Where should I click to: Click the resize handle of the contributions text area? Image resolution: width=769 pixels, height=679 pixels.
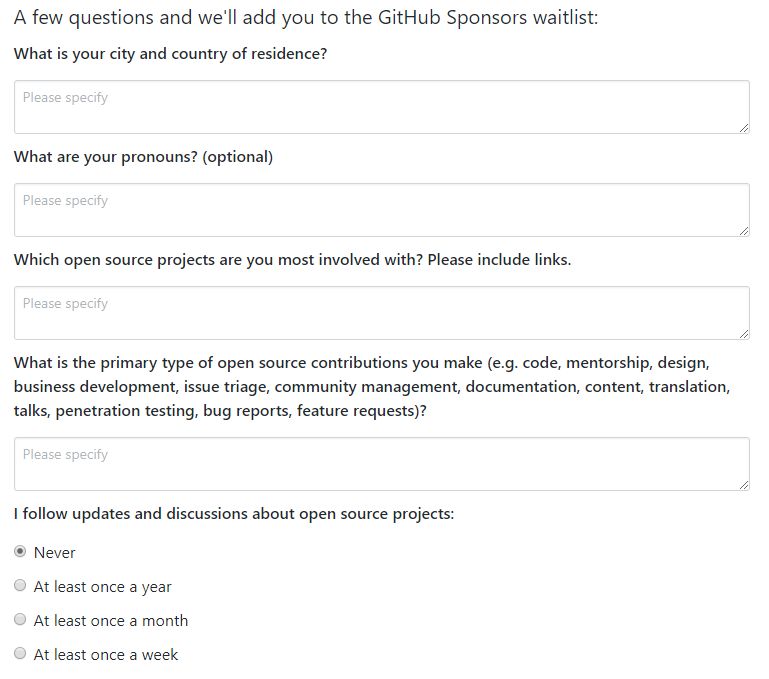coord(744,485)
